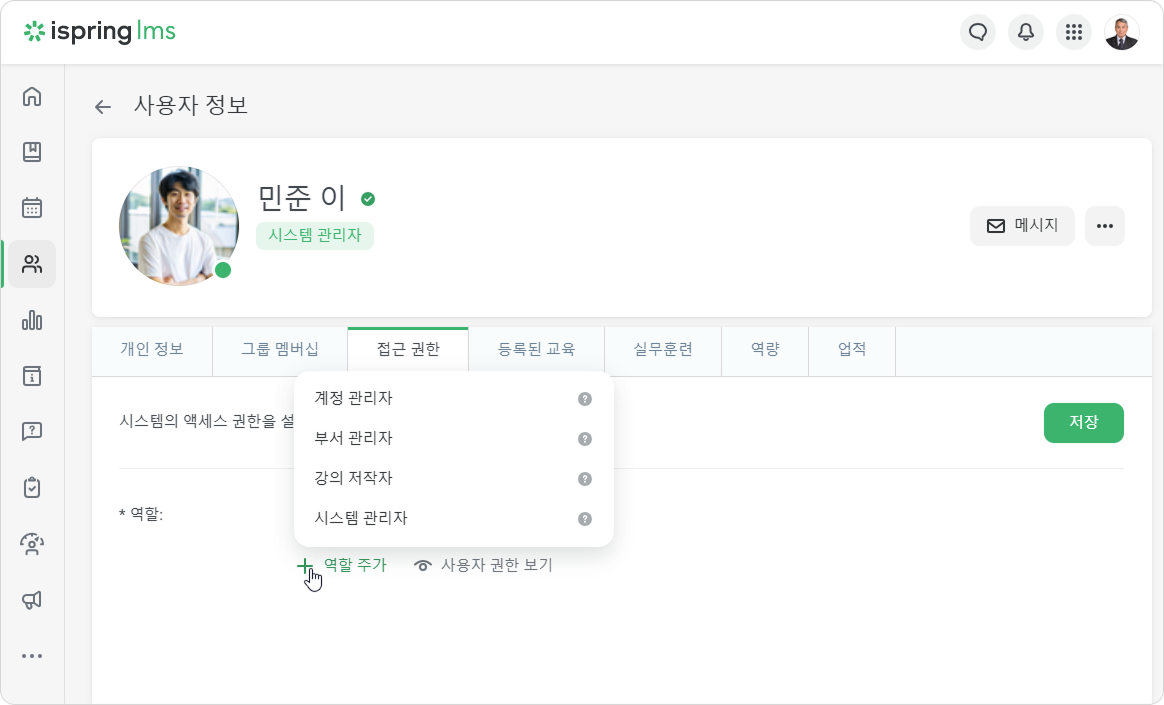
Task: Open the chat bubble icon in header
Action: 978,32
